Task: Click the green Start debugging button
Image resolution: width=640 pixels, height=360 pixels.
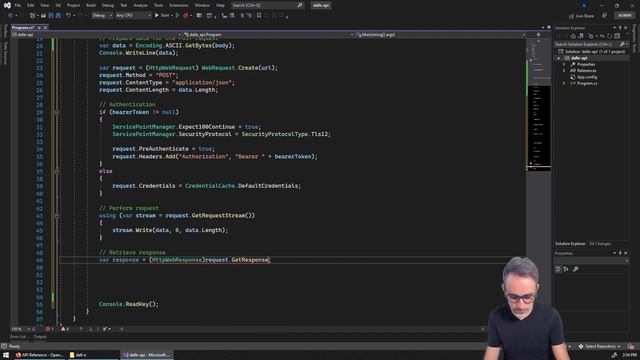Action: (162, 16)
